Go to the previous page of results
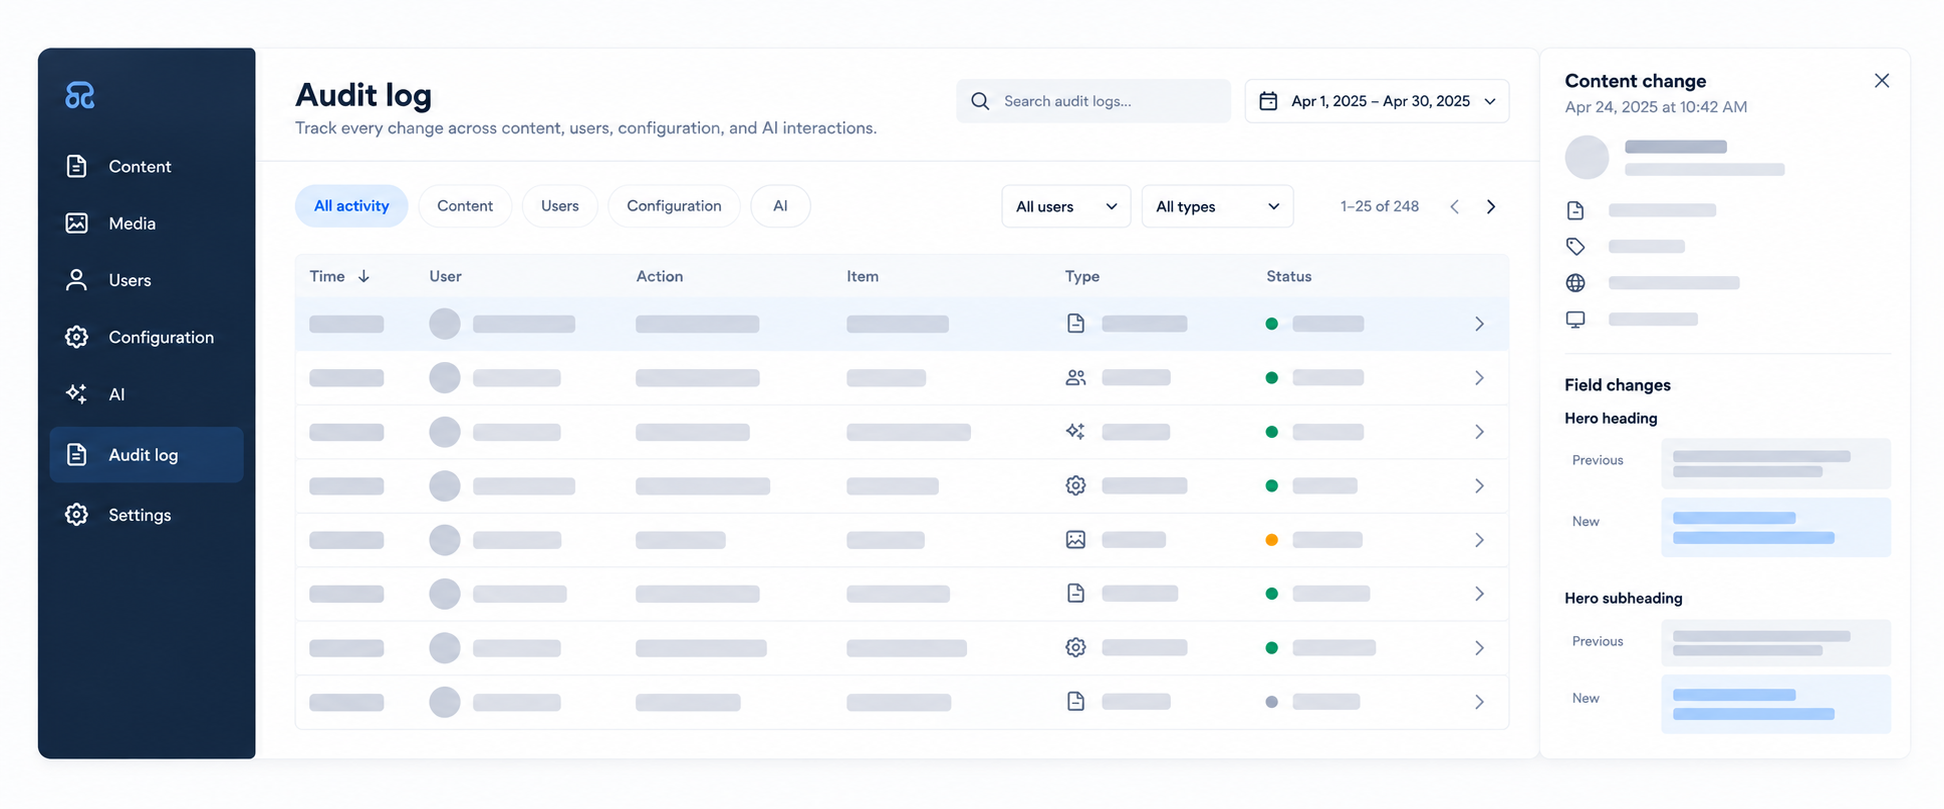 1454,206
